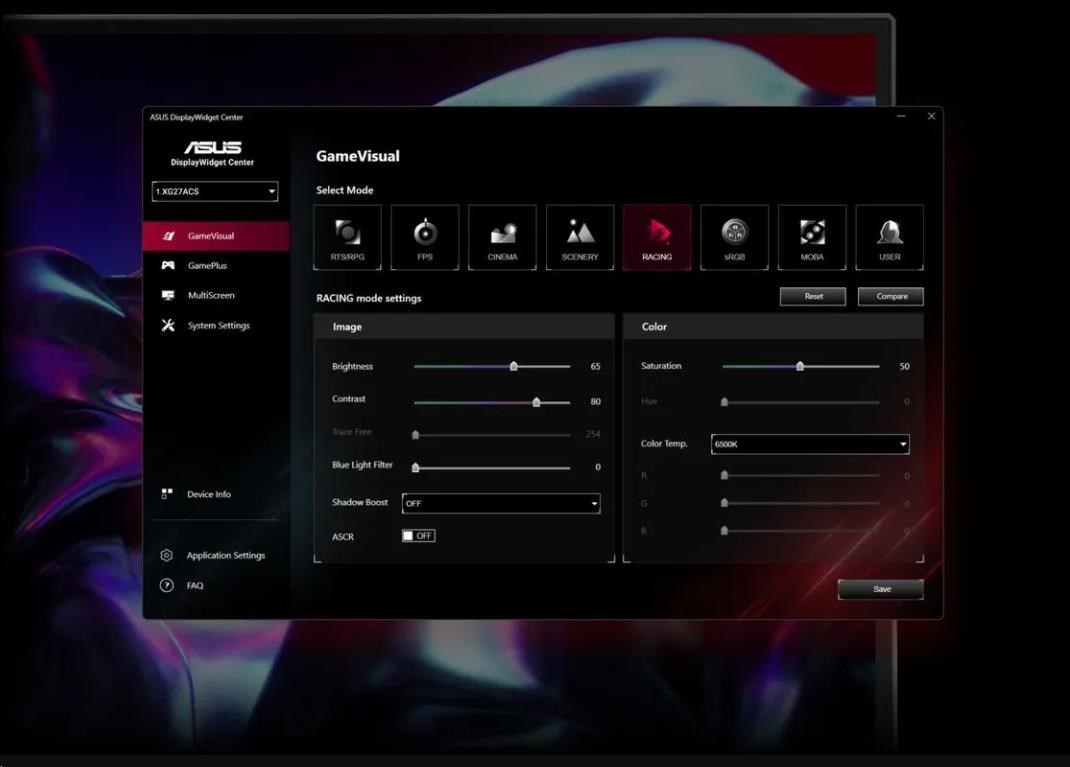Viewport: 1070px width, 767px height.
Task: Click the MultiScreen monitor icon
Action: tap(168, 295)
